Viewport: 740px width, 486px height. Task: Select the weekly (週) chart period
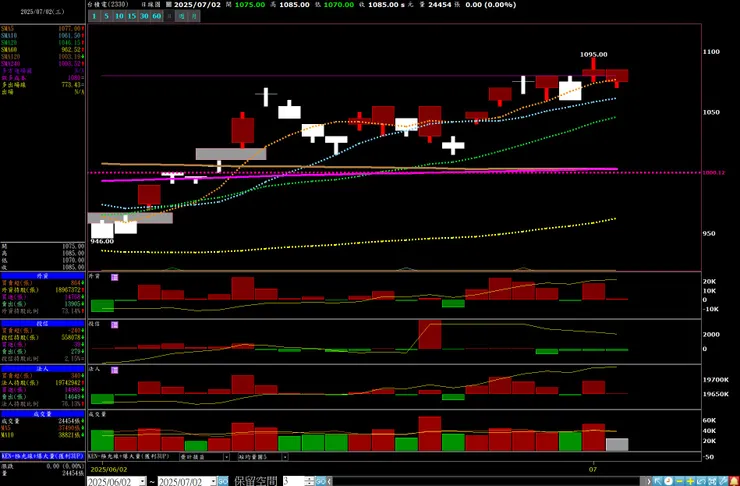tap(181, 16)
